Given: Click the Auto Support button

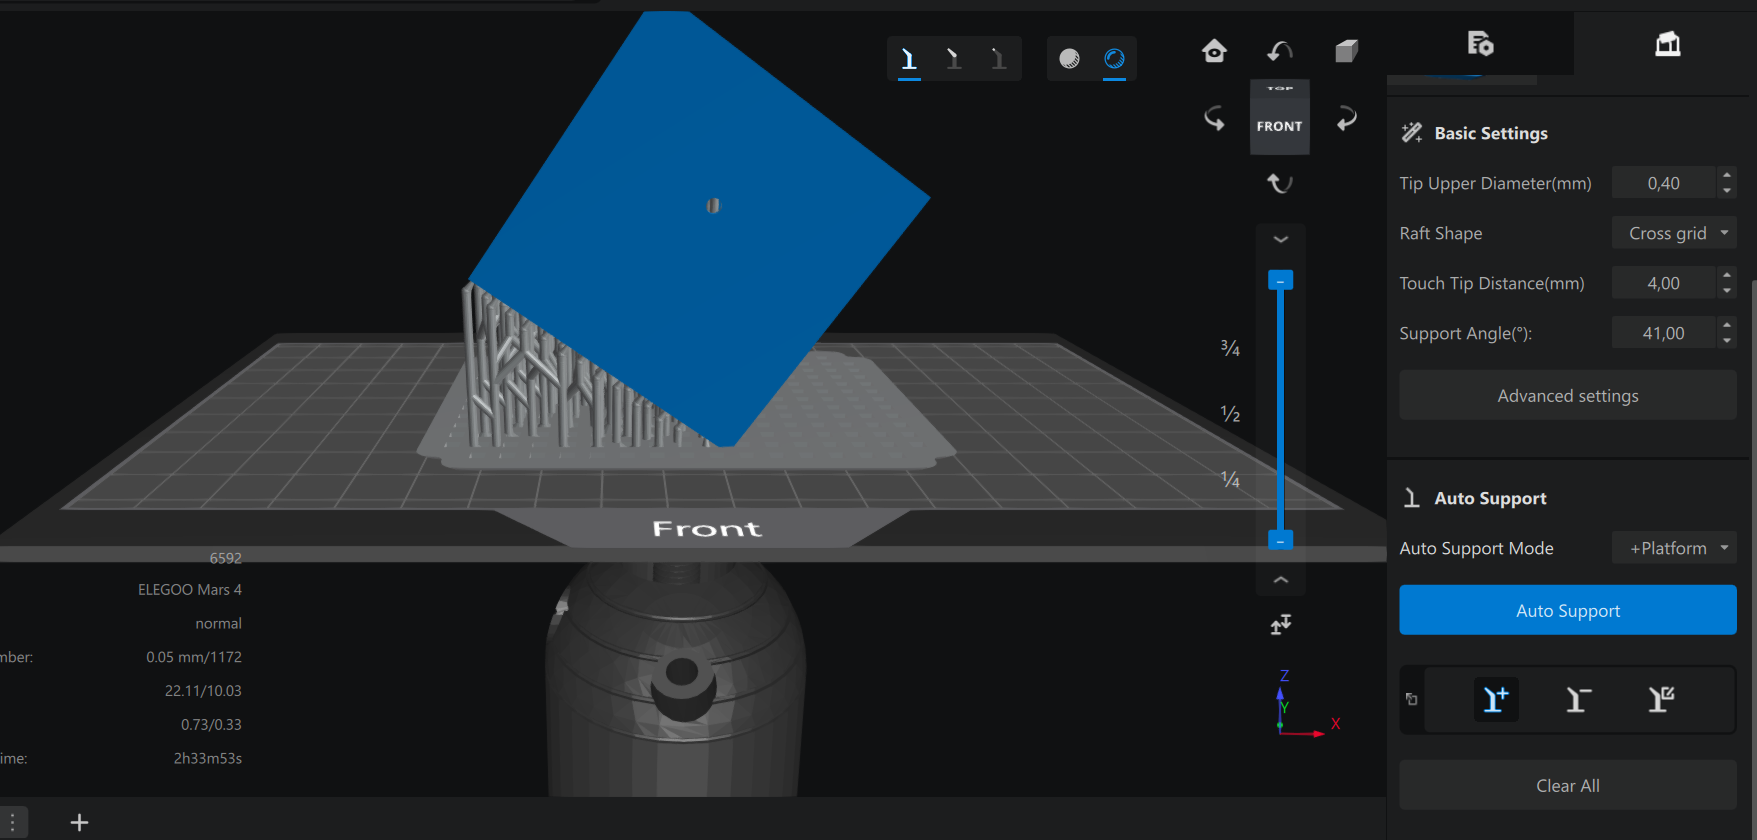Looking at the screenshot, I should click(x=1567, y=610).
